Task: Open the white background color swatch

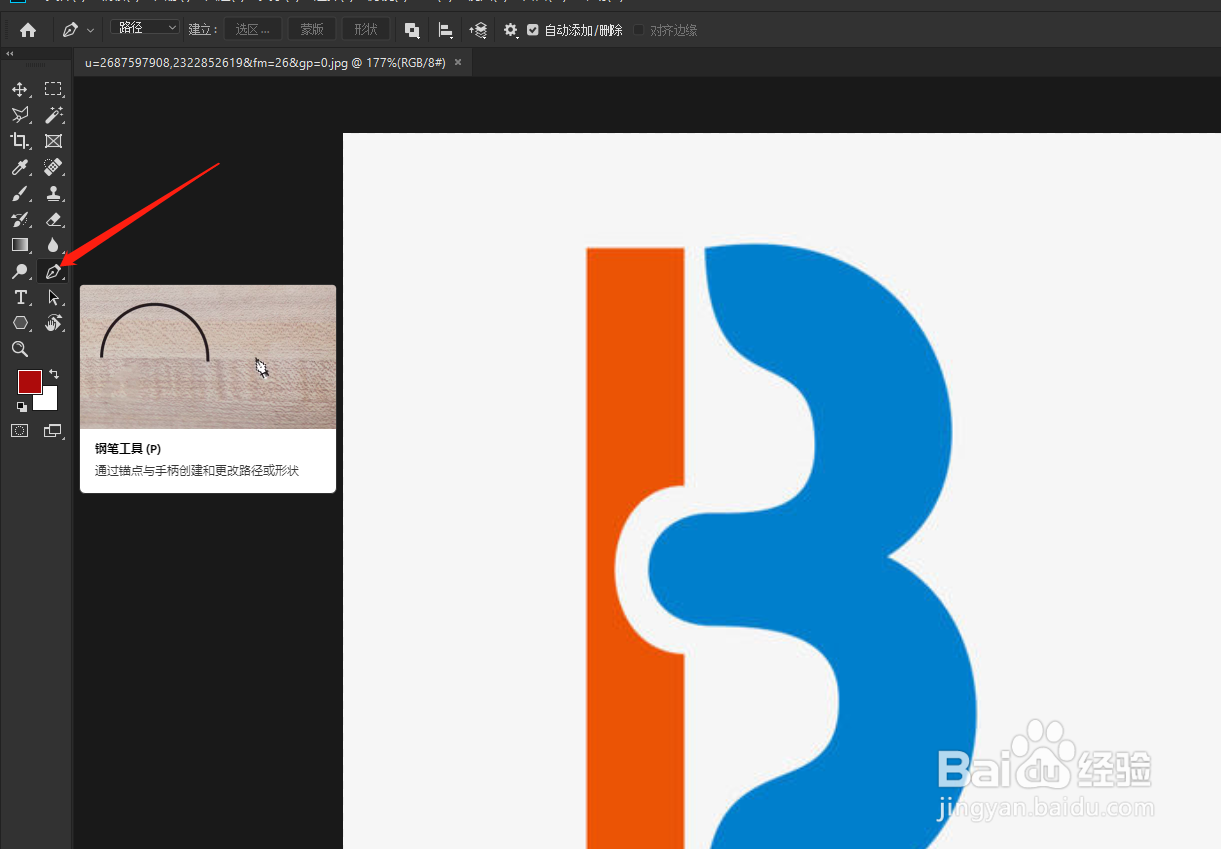Action: tap(48, 402)
